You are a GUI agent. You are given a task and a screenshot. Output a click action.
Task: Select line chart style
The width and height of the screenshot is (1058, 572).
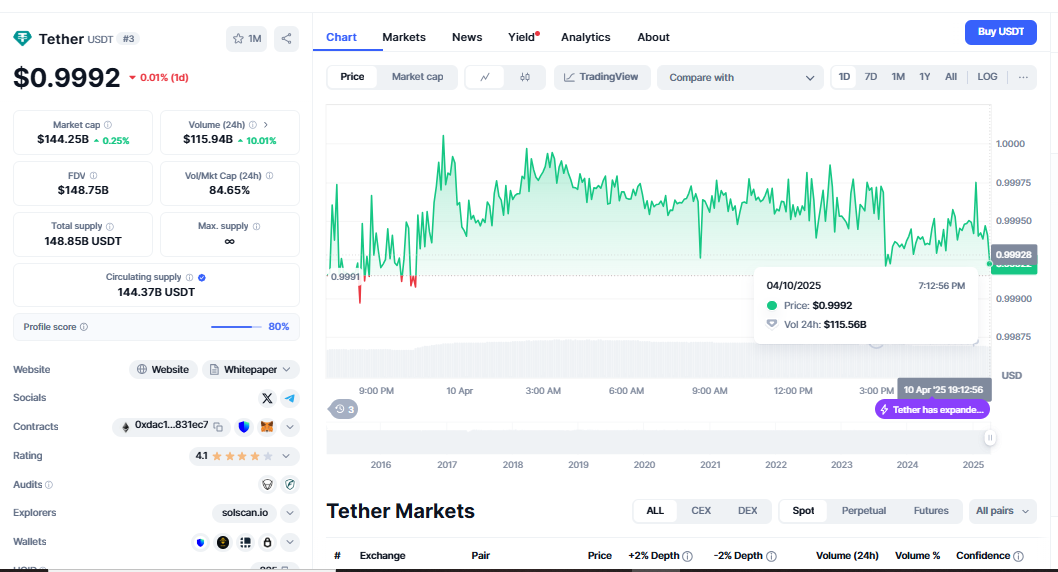tap(484, 77)
